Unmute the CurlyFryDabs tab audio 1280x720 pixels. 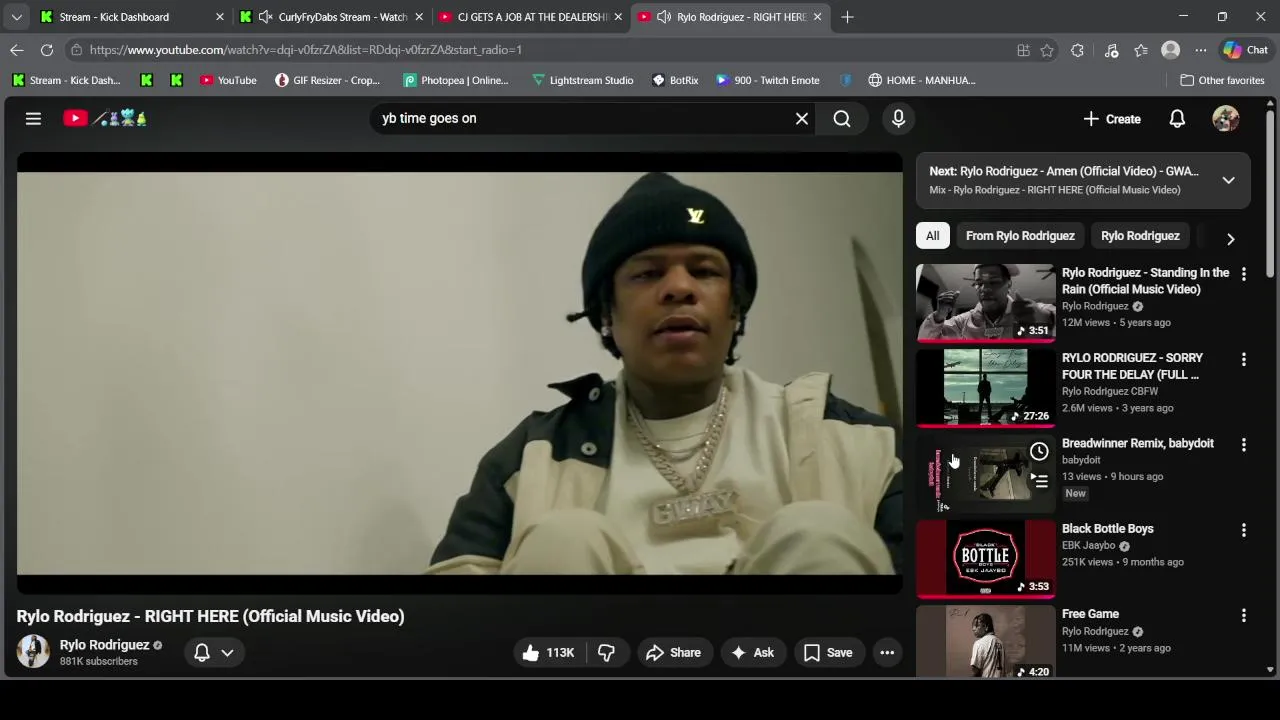click(265, 17)
